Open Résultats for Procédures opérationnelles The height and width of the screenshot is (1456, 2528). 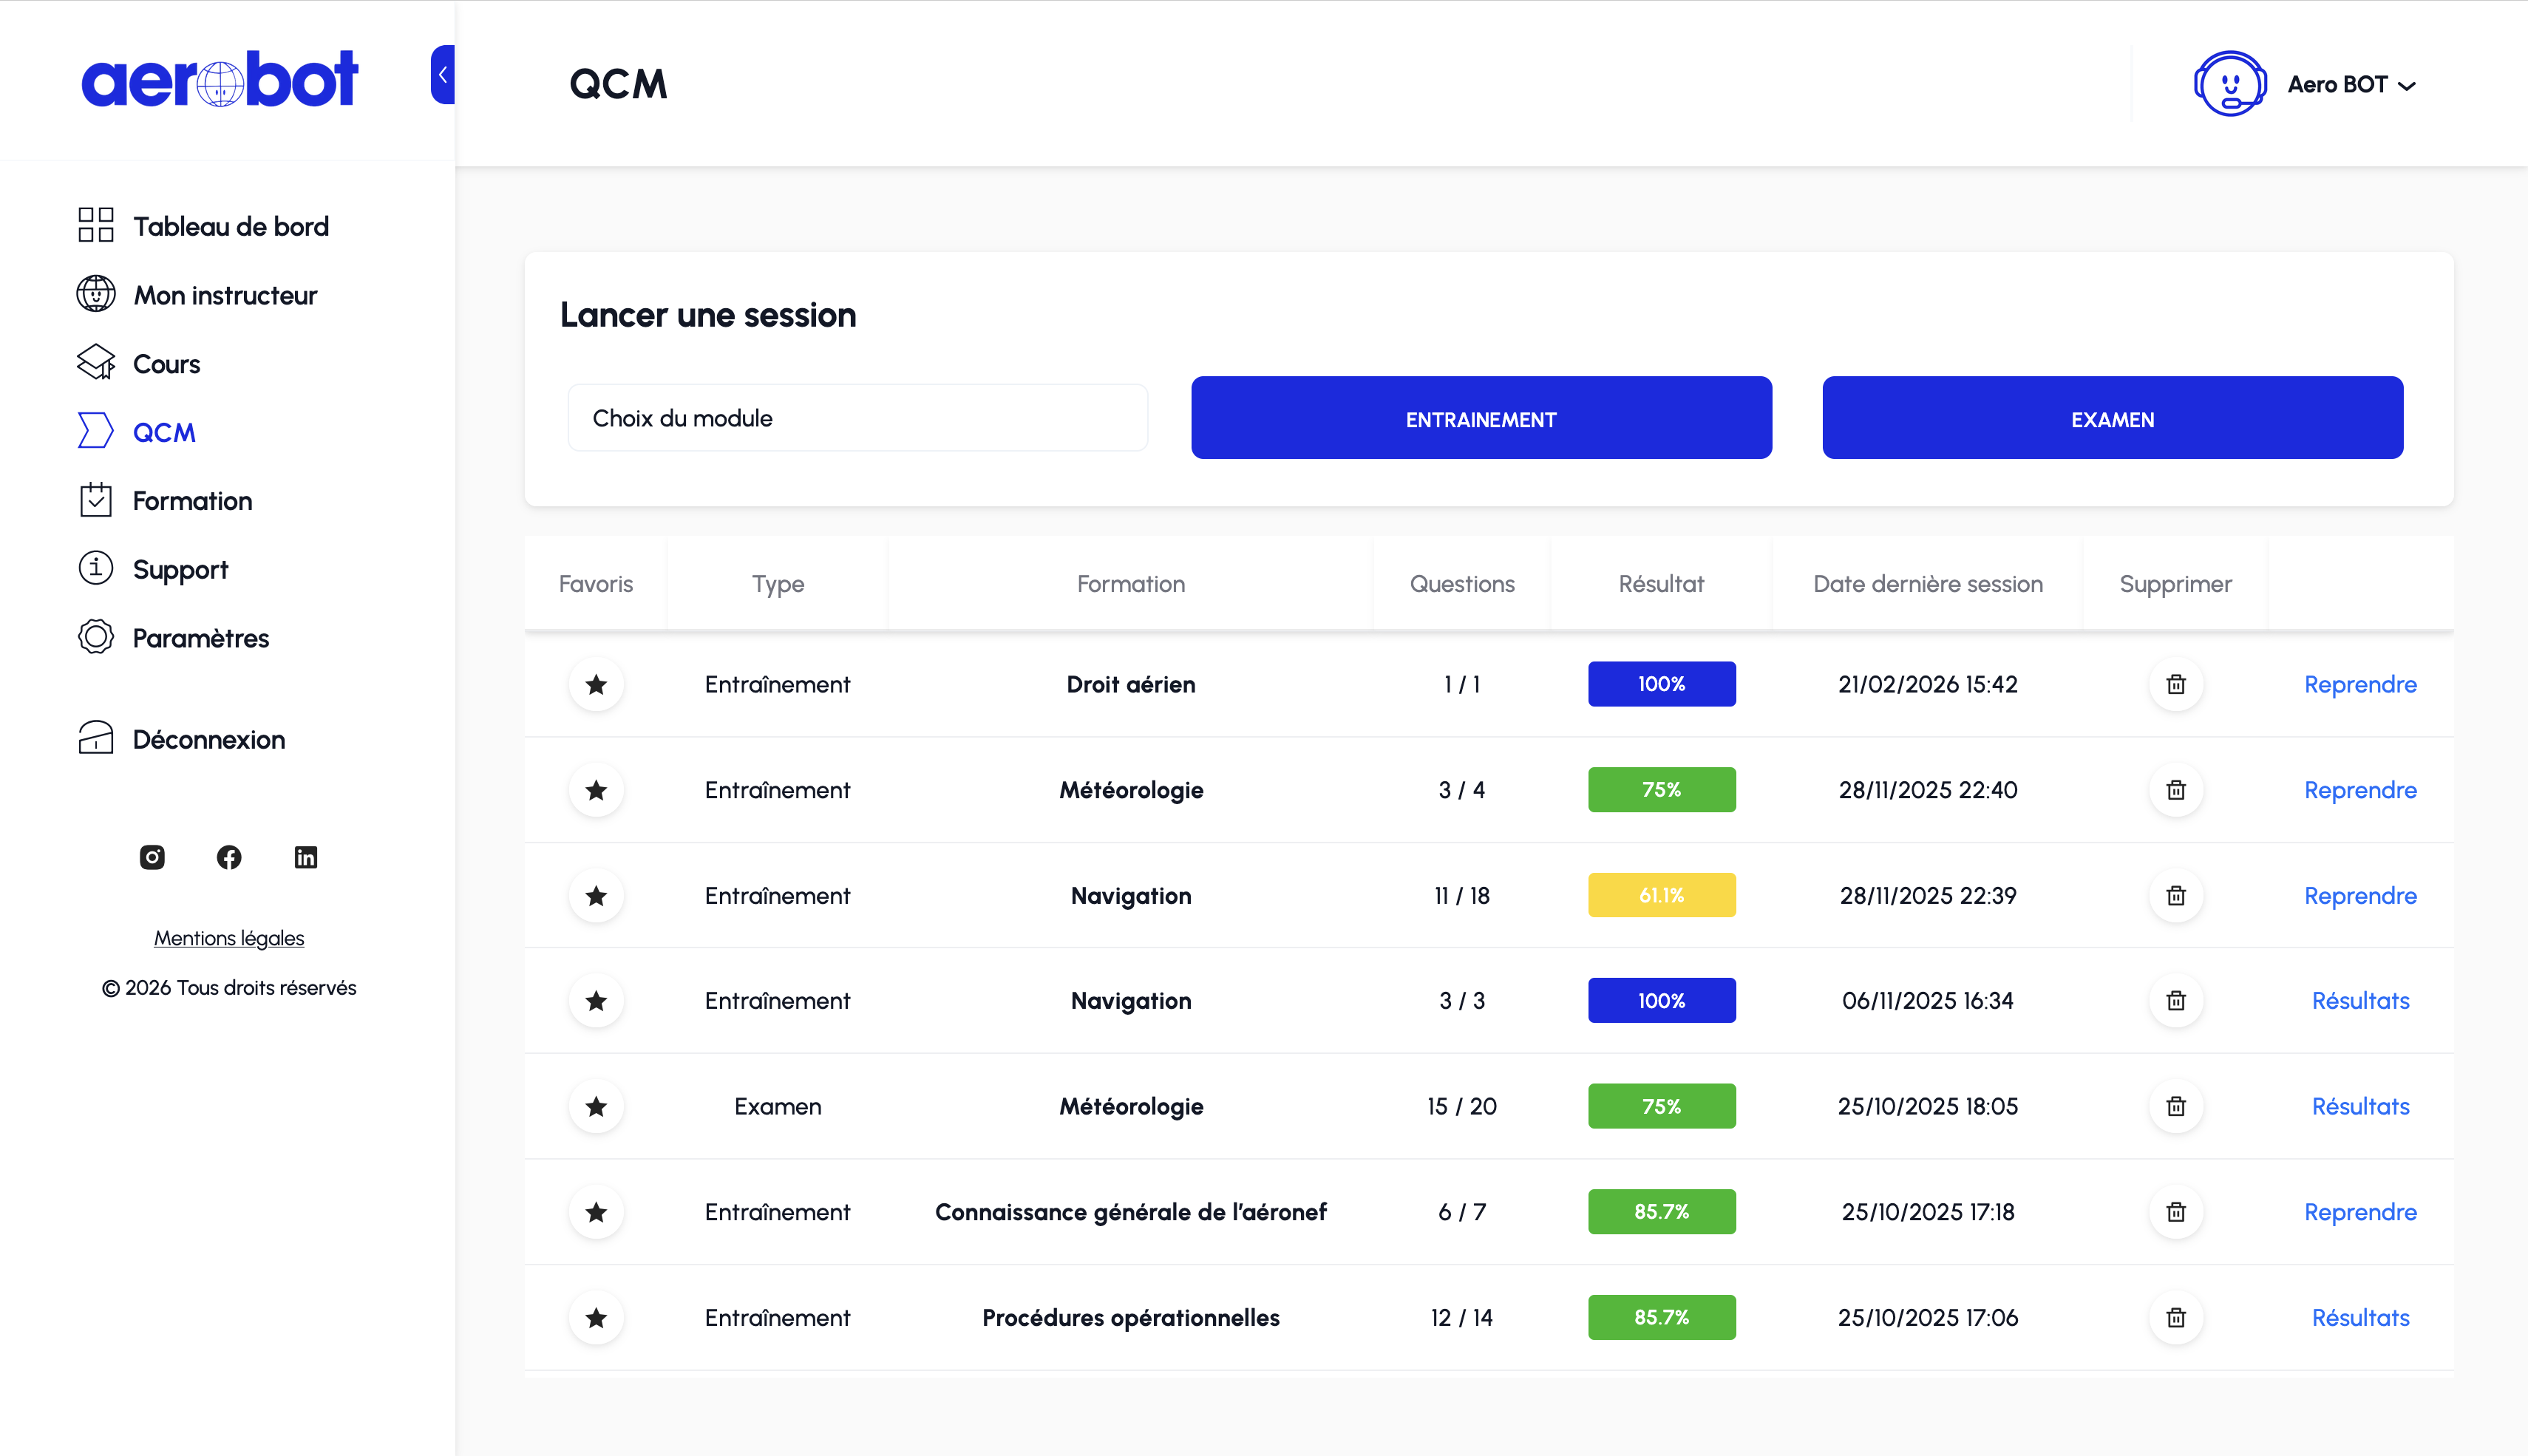pos(2360,1318)
